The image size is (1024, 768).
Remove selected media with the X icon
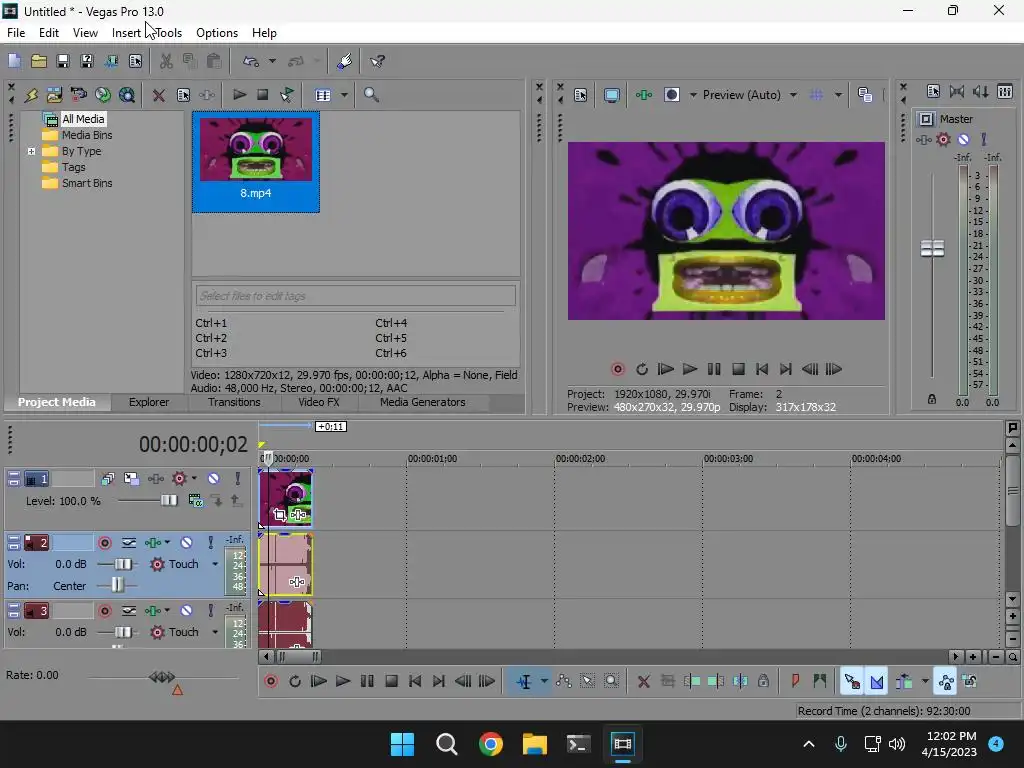click(158, 95)
